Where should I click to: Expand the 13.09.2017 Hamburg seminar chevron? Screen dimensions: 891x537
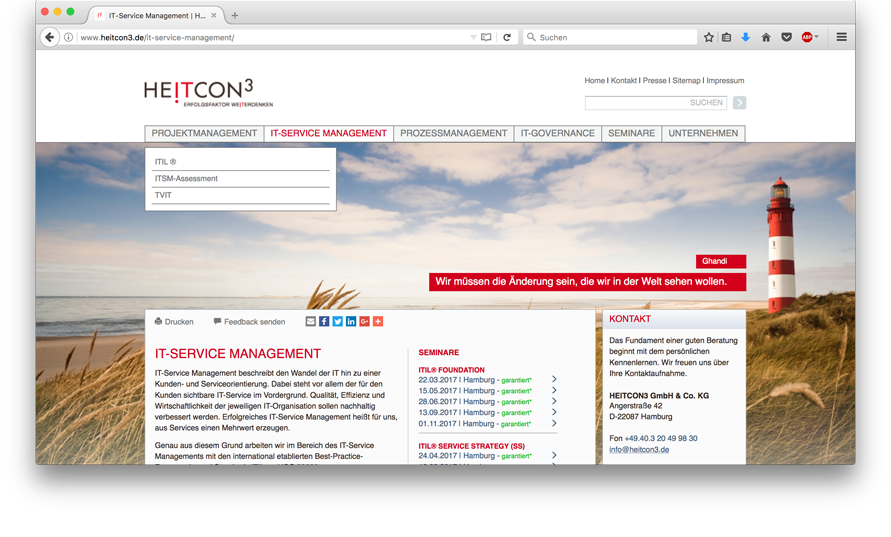pyautogui.click(x=554, y=412)
